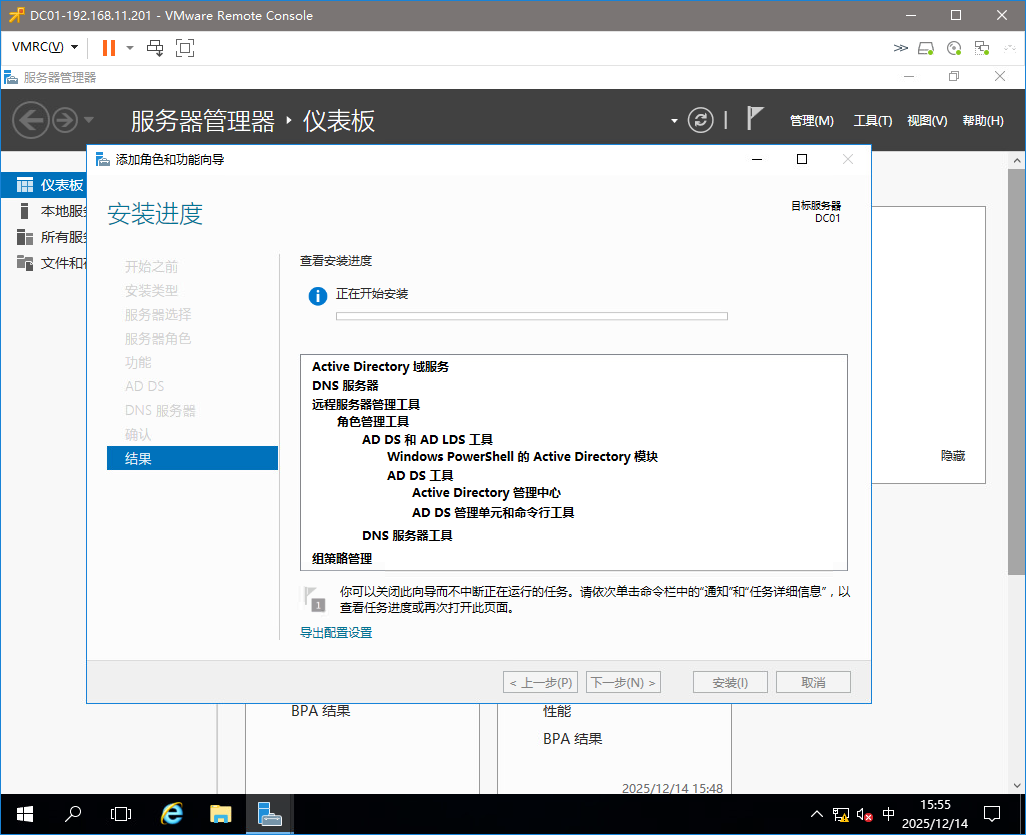
Task: Click 'AD DS 和 AD LDS 工具' entry
Action: tap(427, 439)
